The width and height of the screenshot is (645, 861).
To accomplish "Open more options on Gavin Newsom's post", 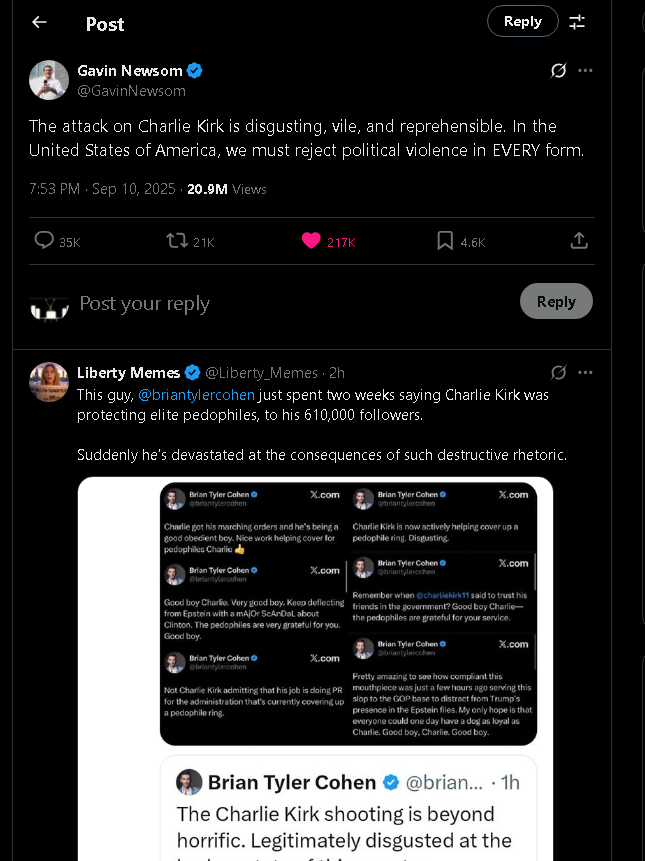I will pos(586,70).
